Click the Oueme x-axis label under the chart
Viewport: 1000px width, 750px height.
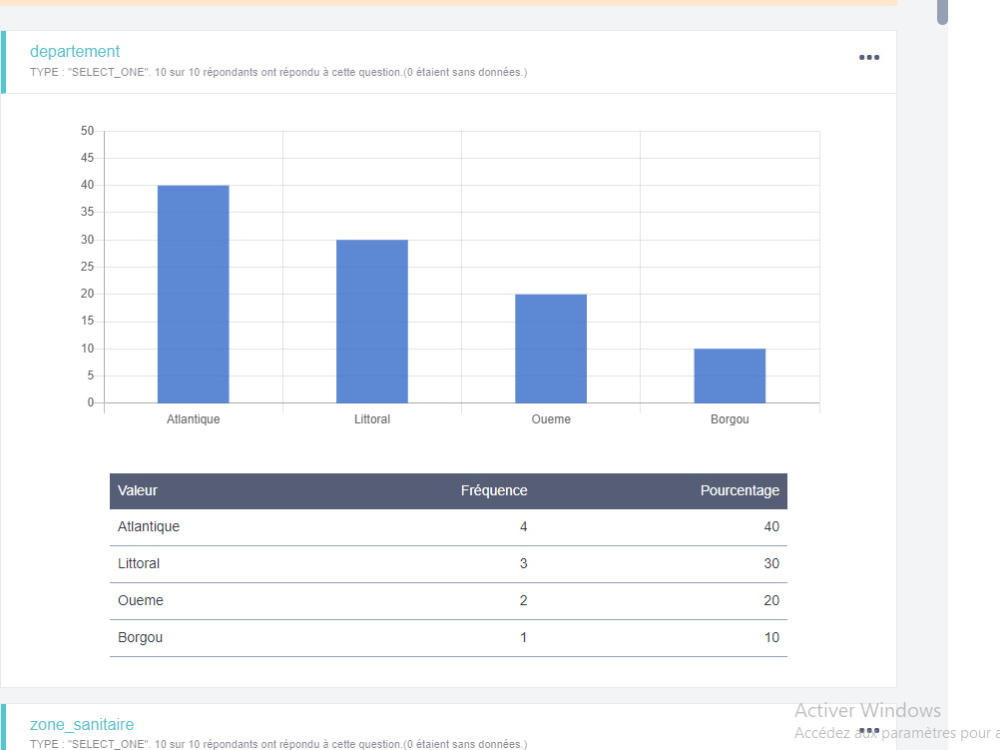(551, 419)
